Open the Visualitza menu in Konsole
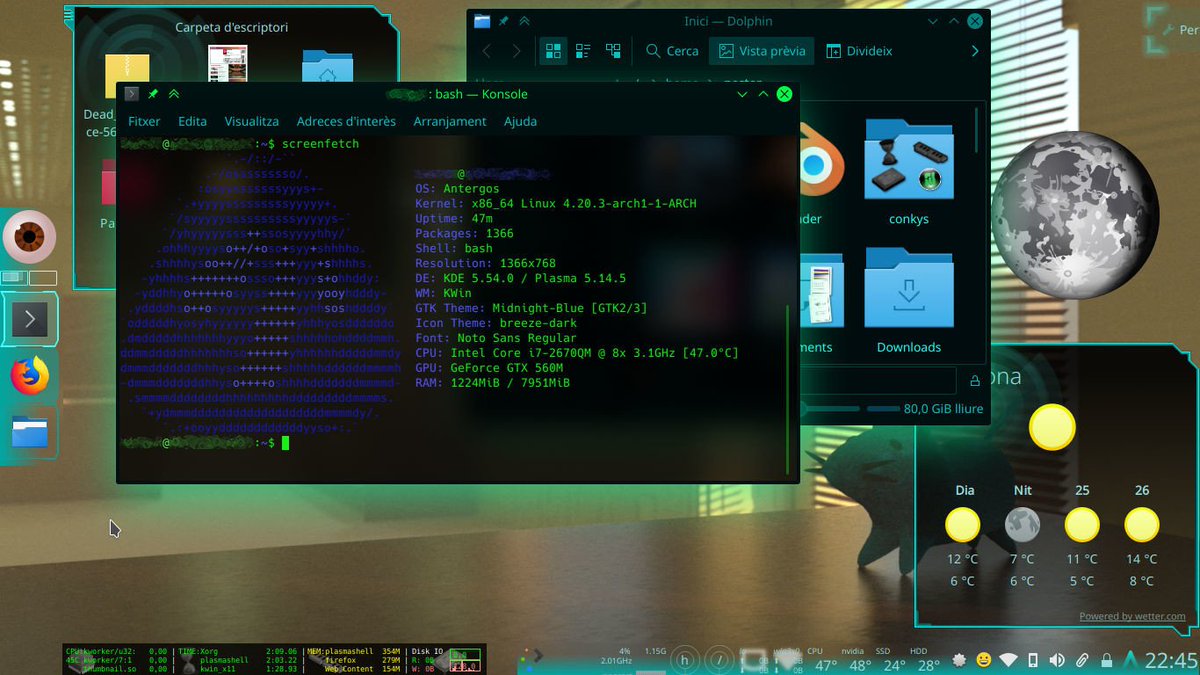 [251, 121]
